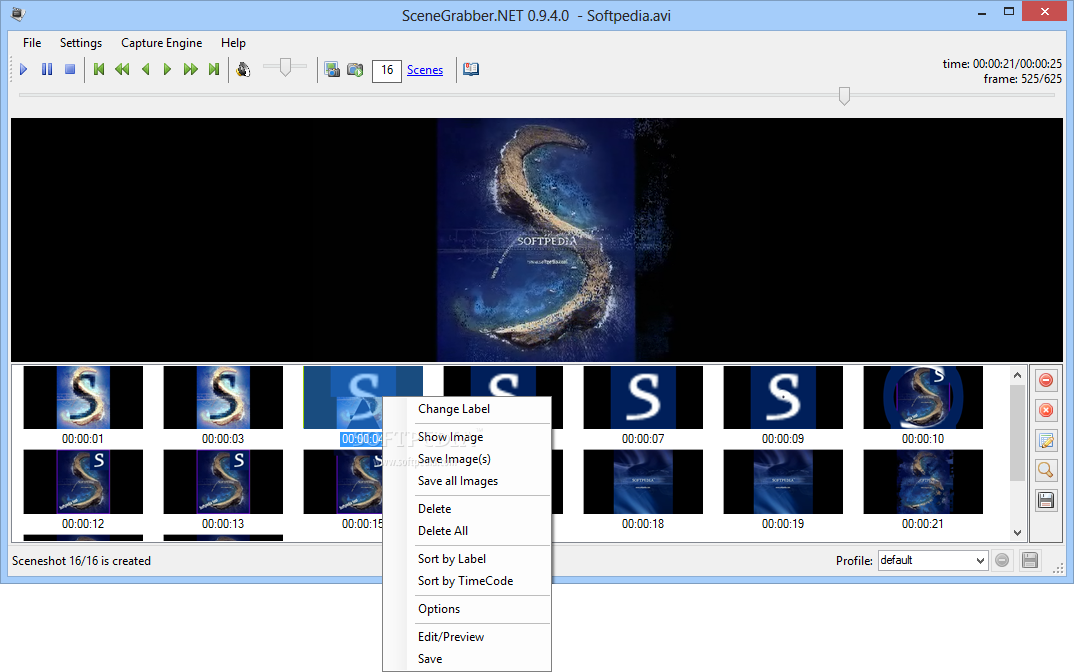This screenshot has width=1074, height=672.
Task: Choose Save at bottom of context menu
Action: pyautogui.click(x=467, y=659)
